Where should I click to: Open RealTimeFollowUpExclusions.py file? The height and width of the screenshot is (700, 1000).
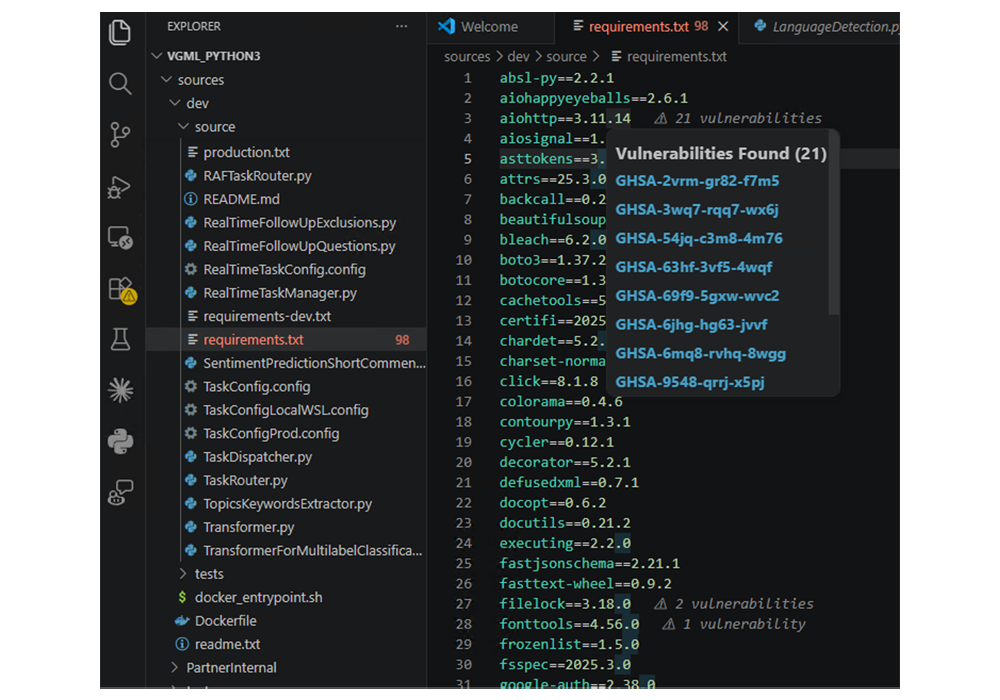coord(300,222)
